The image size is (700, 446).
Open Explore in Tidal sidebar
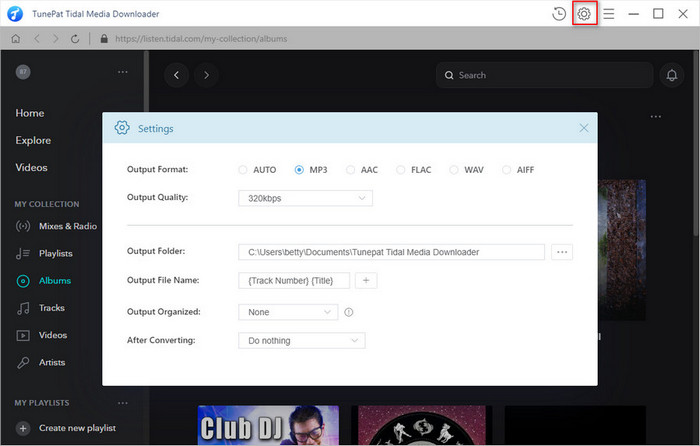33,140
